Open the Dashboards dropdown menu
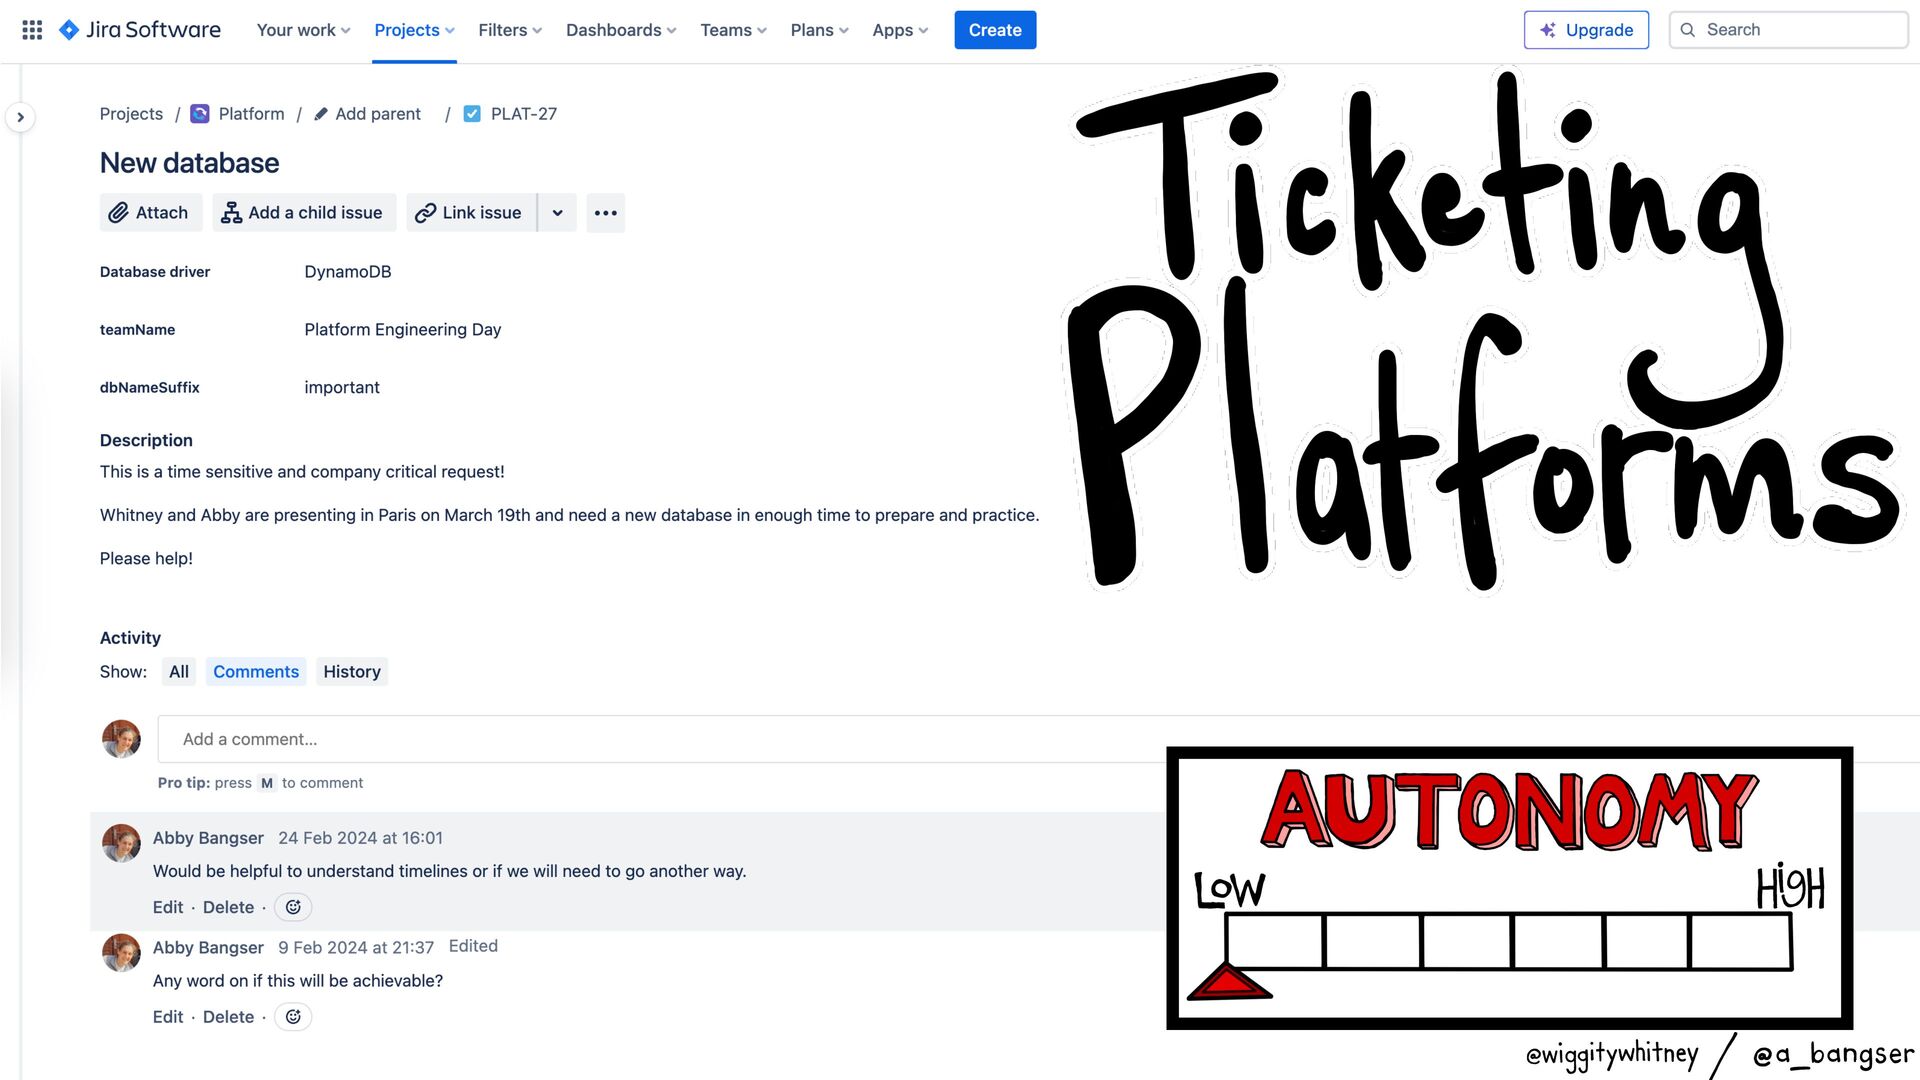Image resolution: width=1920 pixels, height=1080 pixels. point(621,30)
